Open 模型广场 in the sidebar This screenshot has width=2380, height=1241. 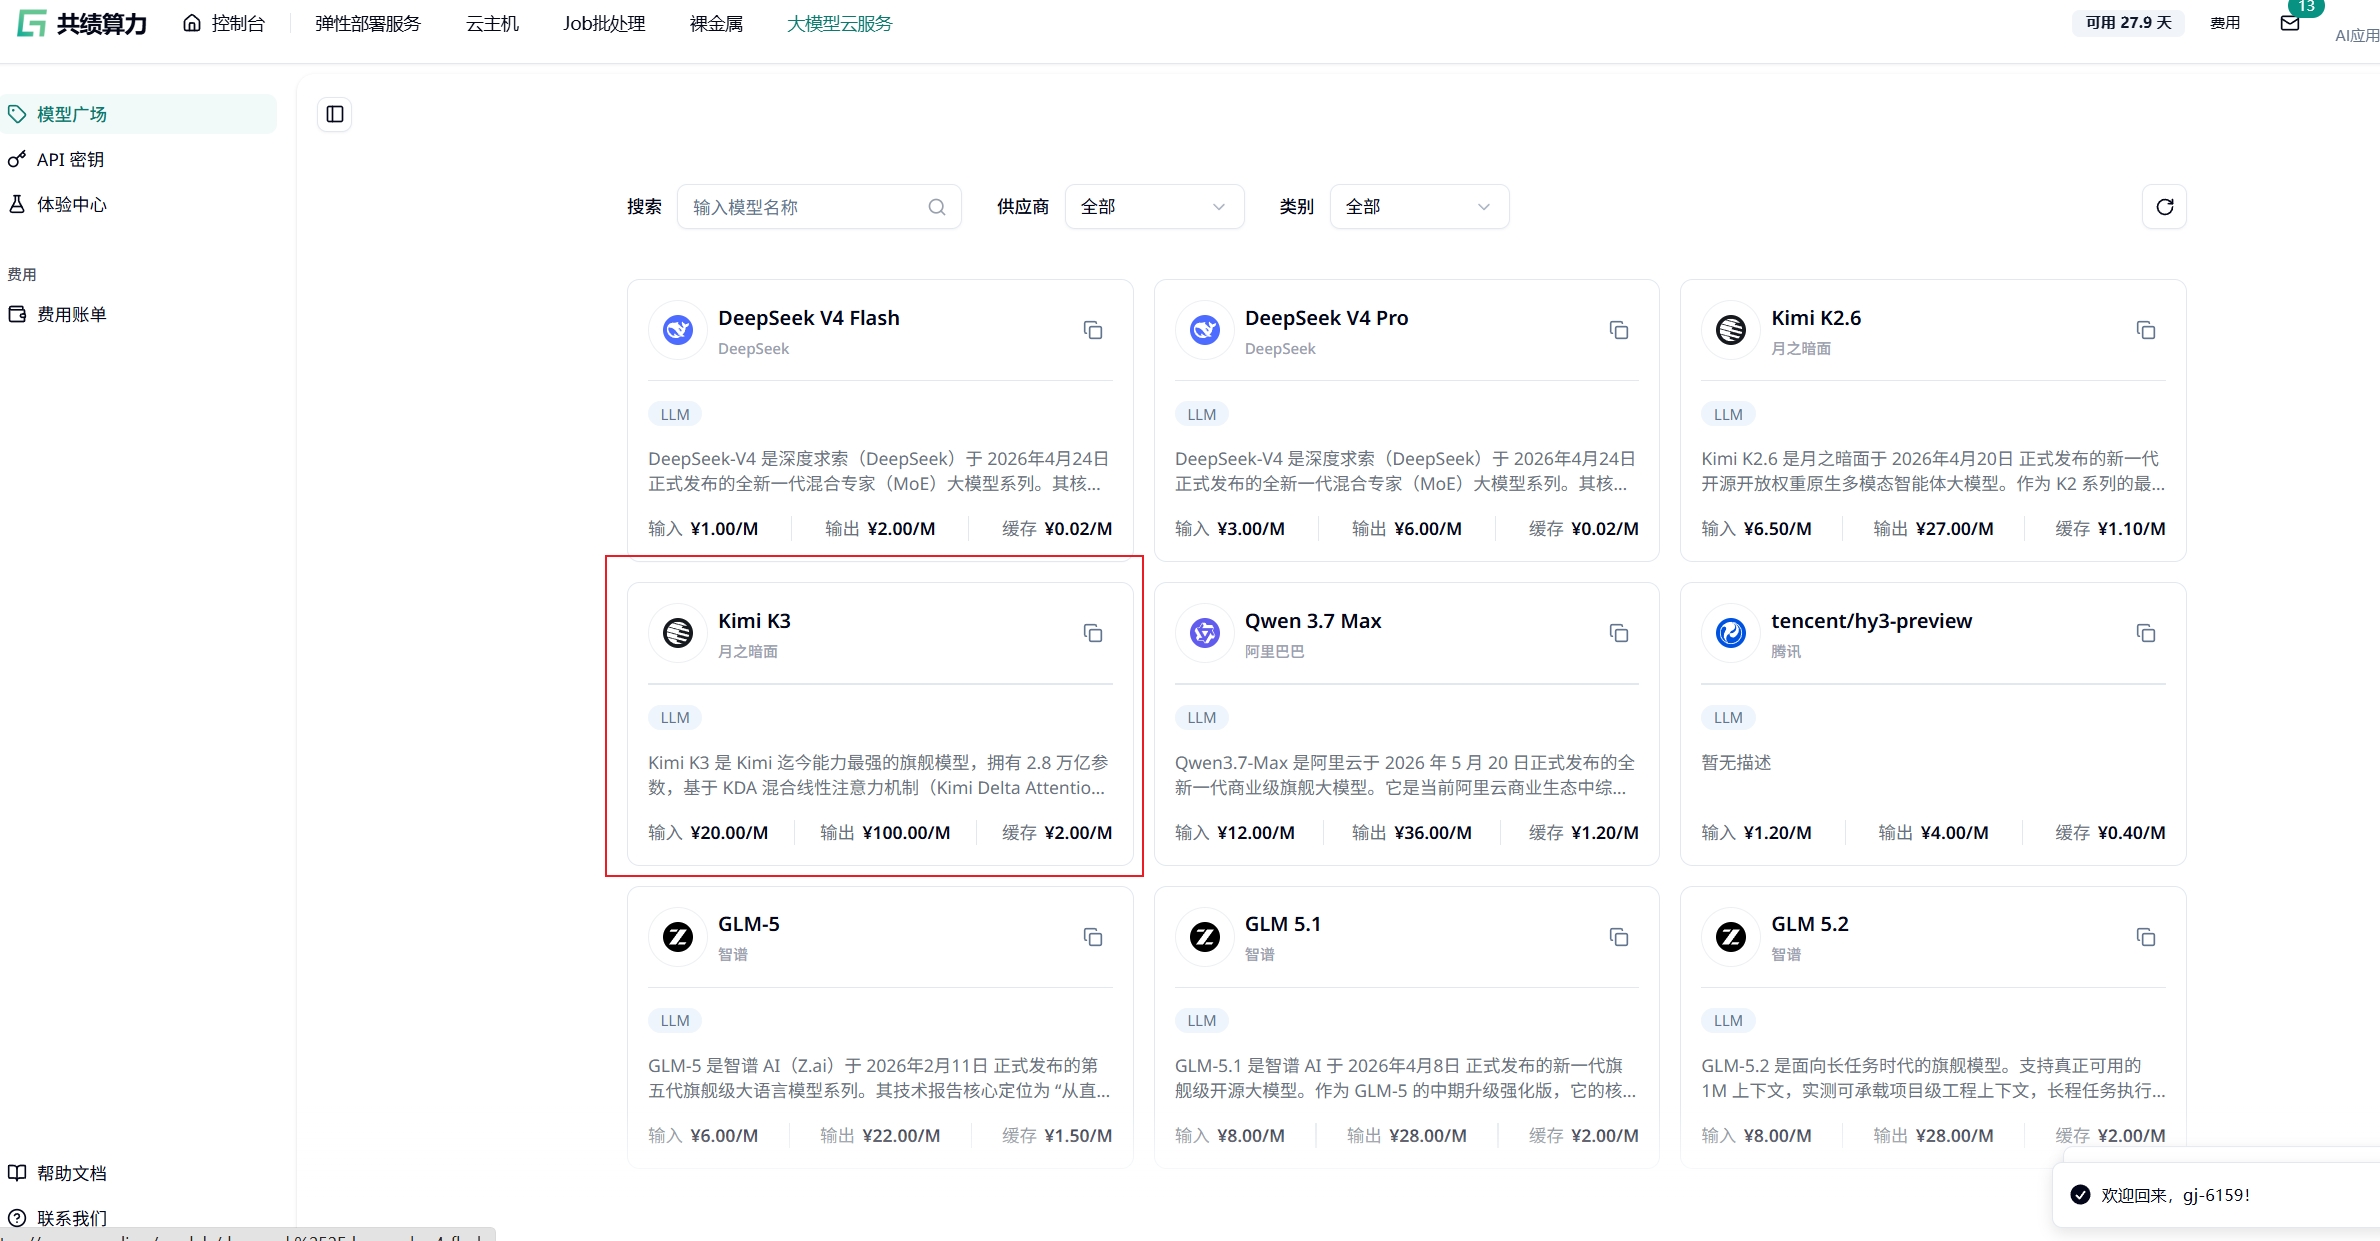tap(139, 114)
